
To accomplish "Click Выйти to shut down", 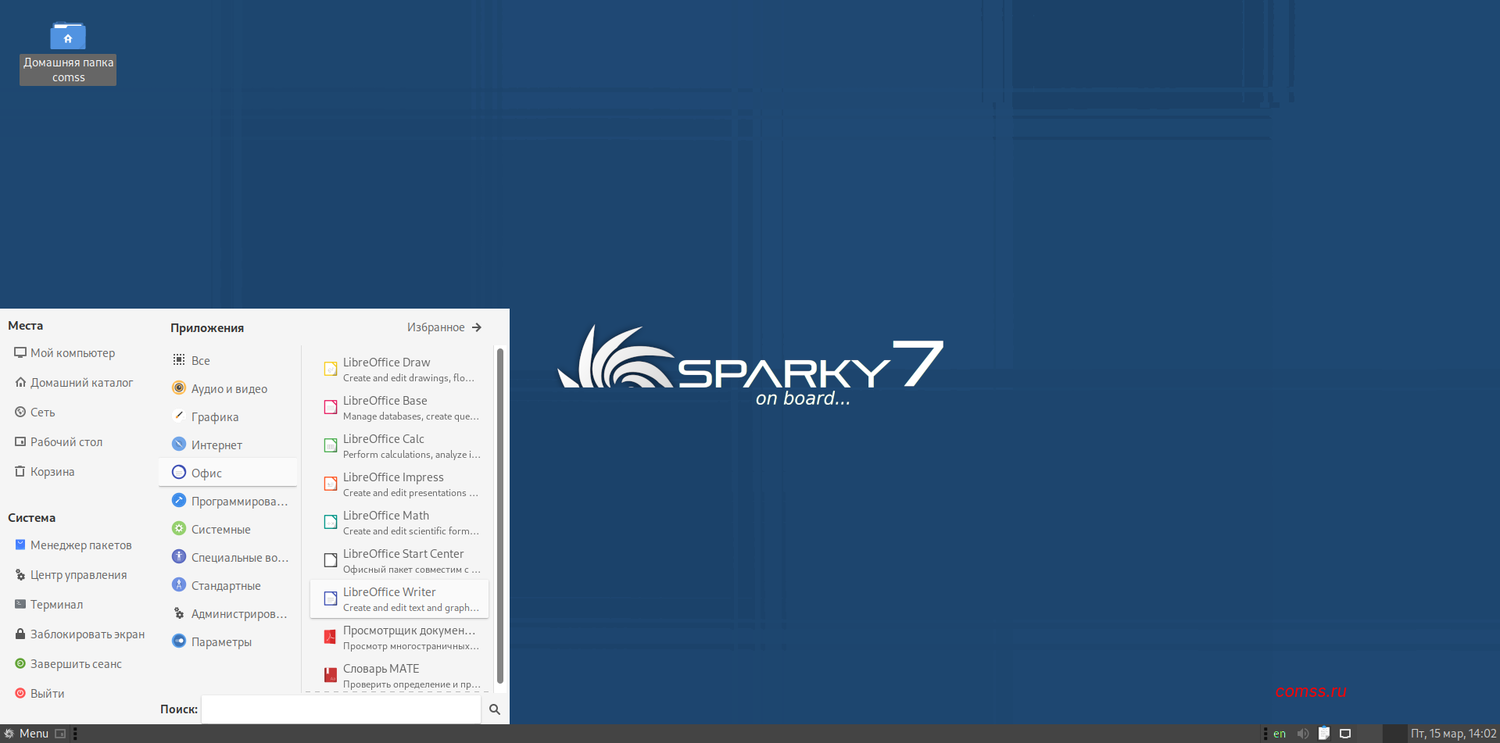I will tap(40, 694).
